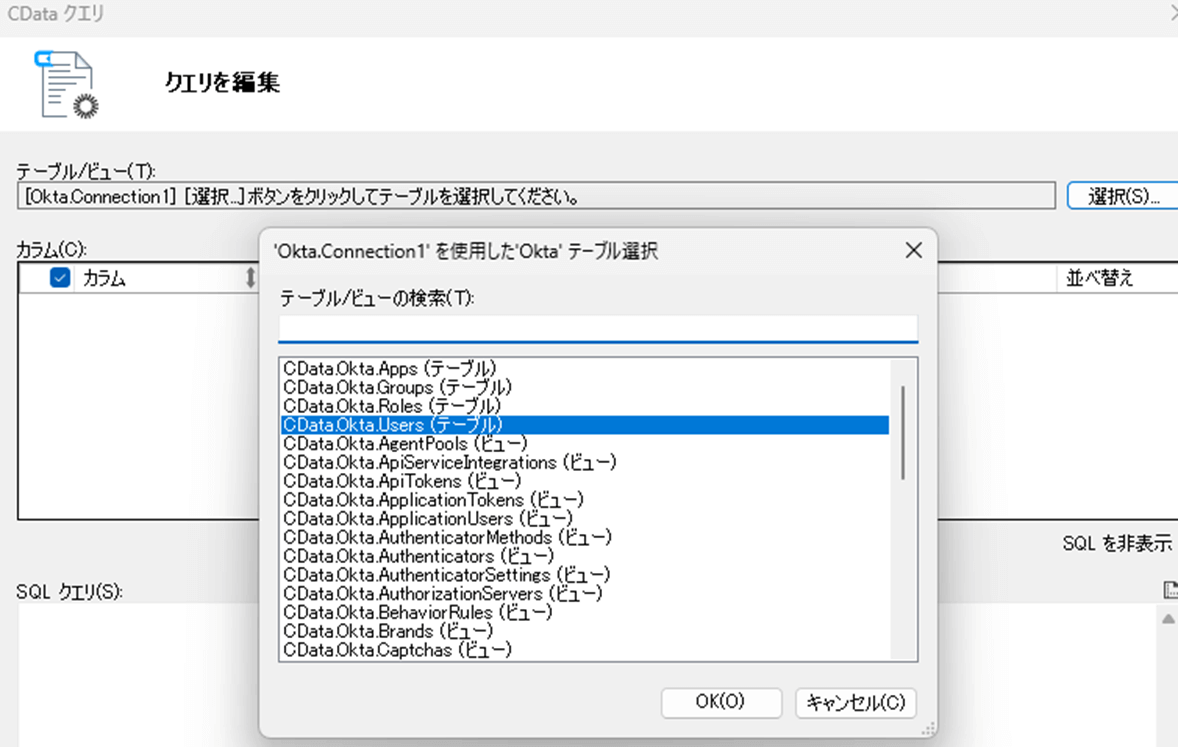The image size is (1178, 747).
Task: Click the icon above the SQL query box
Action: tap(1170, 590)
